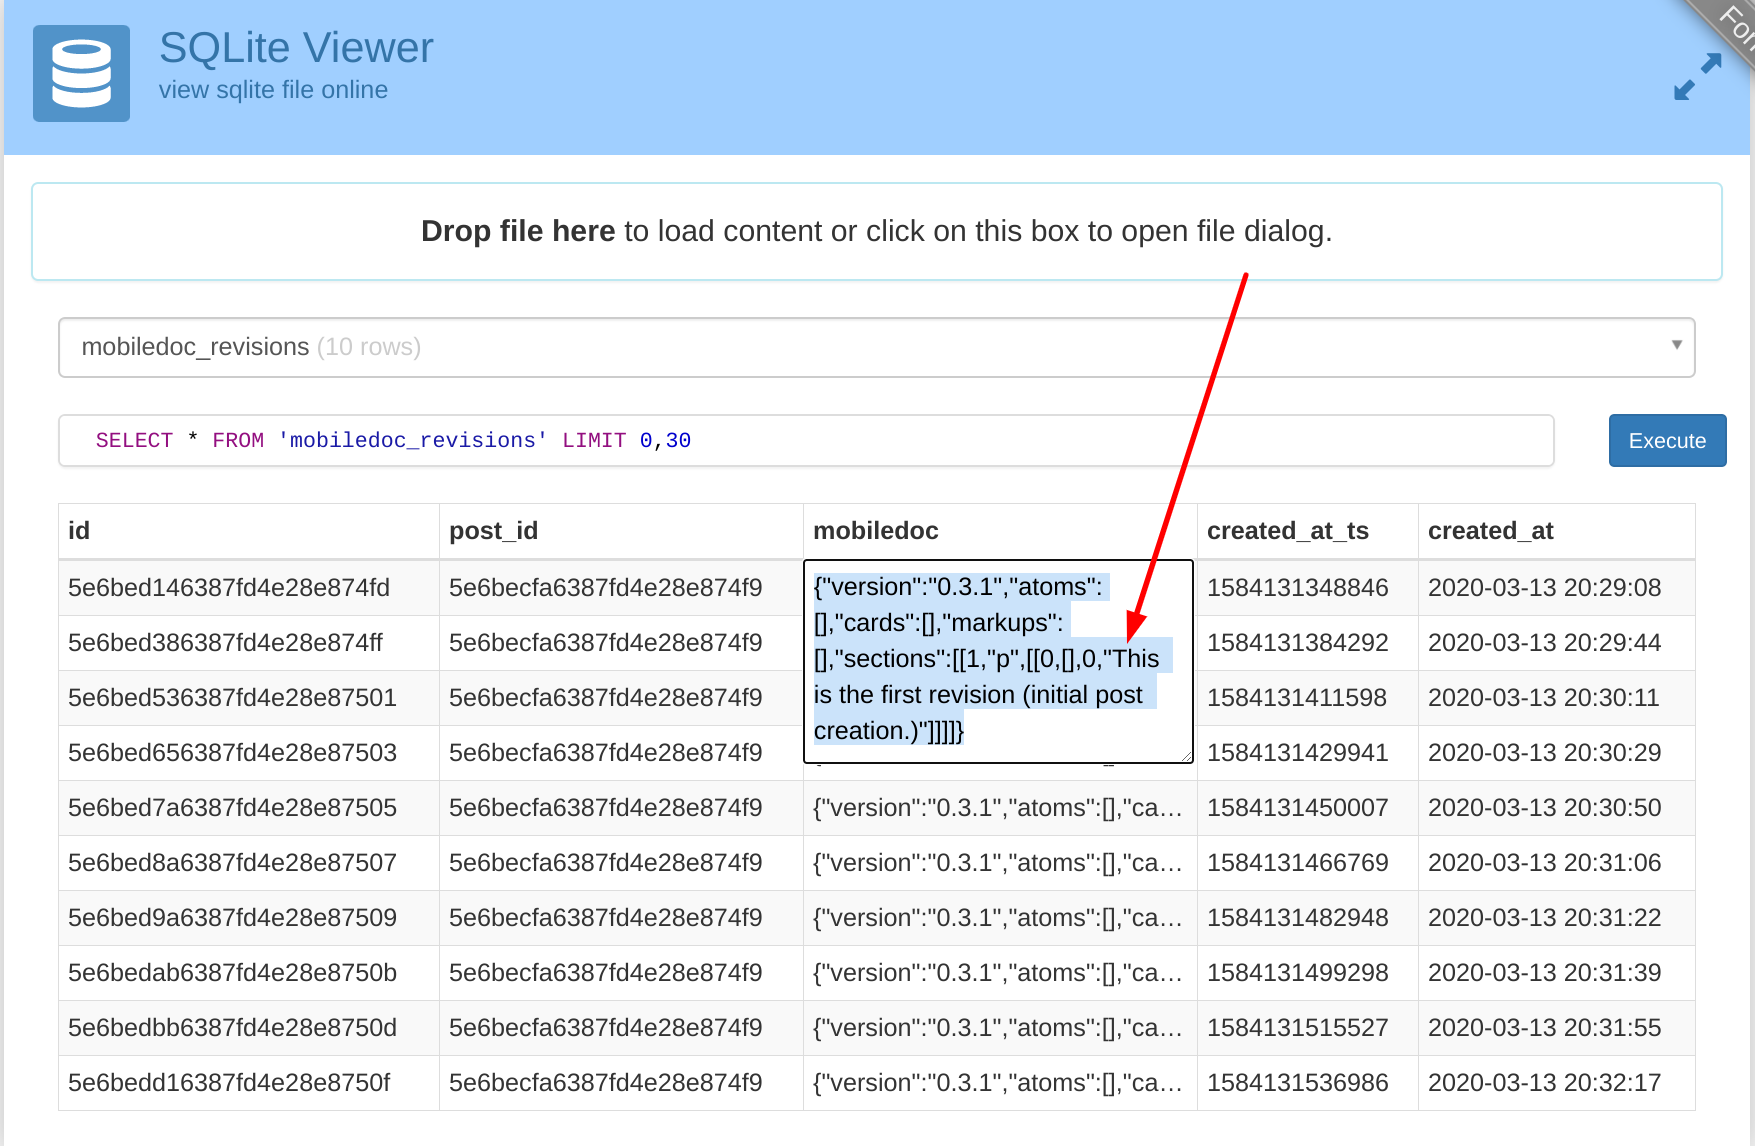This screenshot has width=1755, height=1146.
Task: Click mobiledoc cell in the 20:31:39 row
Action: tap(998, 973)
